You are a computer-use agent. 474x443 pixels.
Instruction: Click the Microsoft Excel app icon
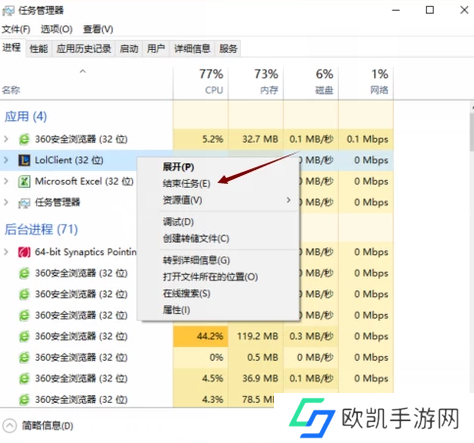pyautogui.click(x=24, y=182)
